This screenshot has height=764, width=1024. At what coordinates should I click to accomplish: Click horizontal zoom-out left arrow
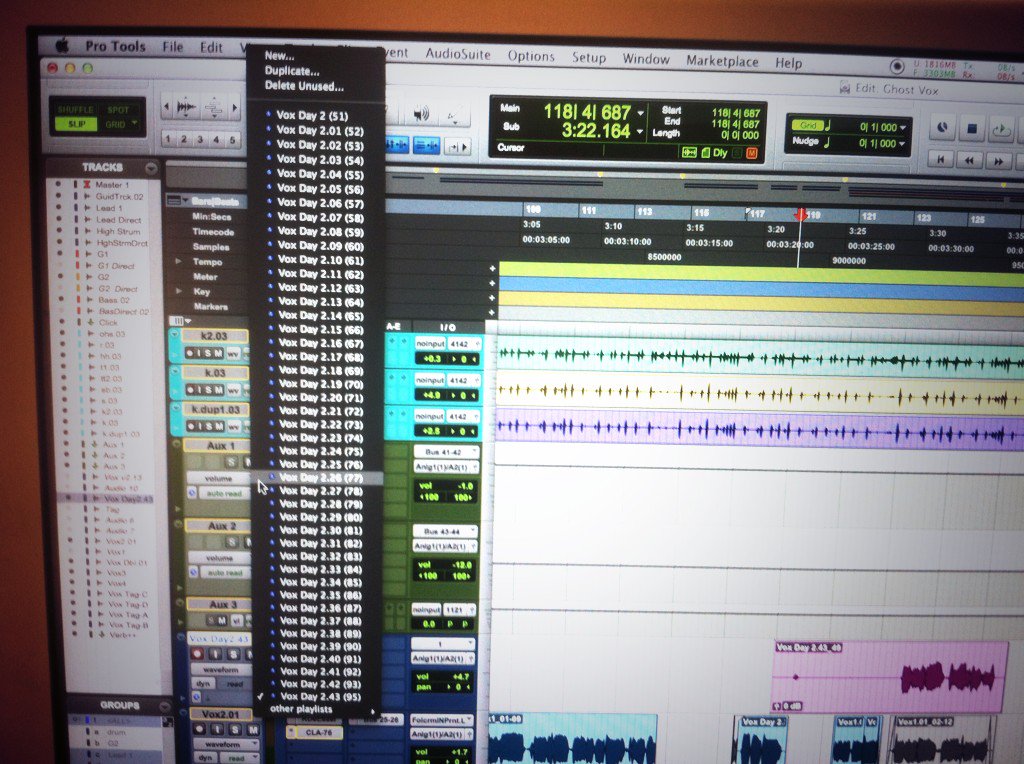(167, 107)
